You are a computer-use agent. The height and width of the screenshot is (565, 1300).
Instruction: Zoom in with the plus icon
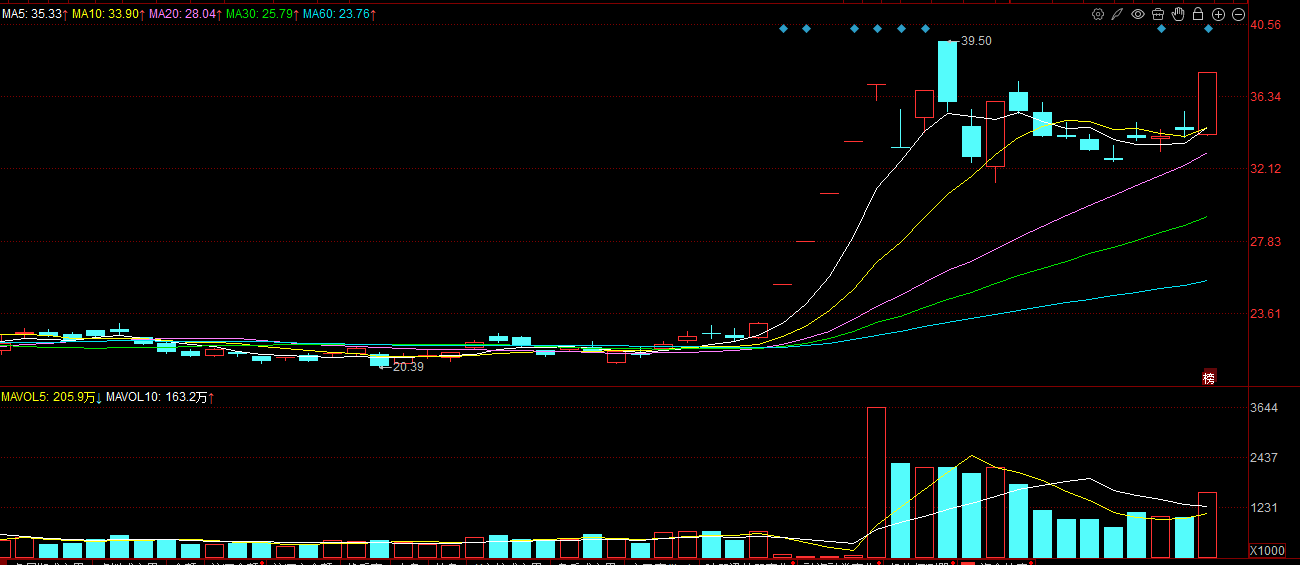(1218, 14)
